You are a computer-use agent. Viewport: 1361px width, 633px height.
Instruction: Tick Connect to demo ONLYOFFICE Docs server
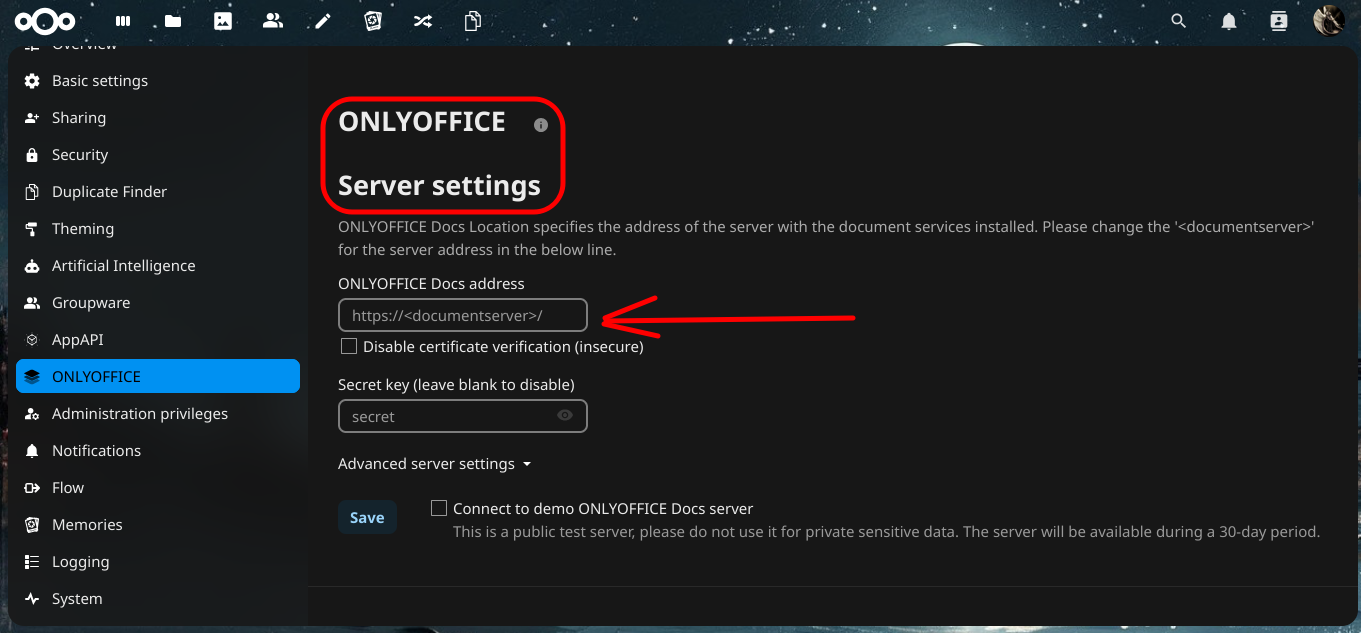click(439, 508)
